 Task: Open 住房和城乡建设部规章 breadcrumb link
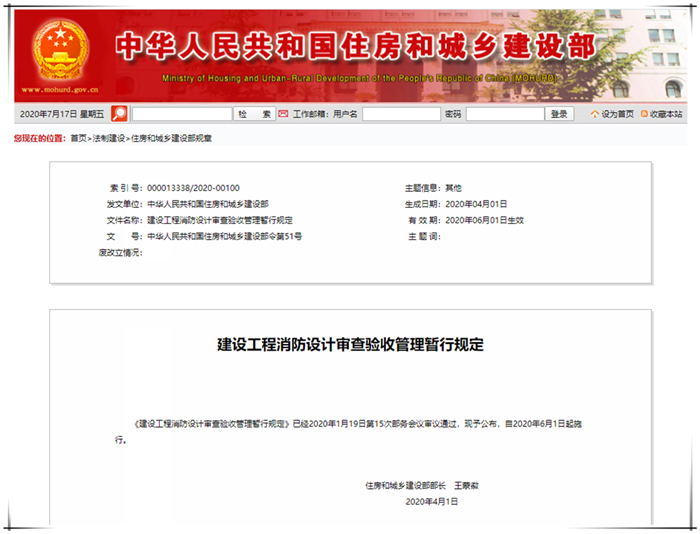171,137
